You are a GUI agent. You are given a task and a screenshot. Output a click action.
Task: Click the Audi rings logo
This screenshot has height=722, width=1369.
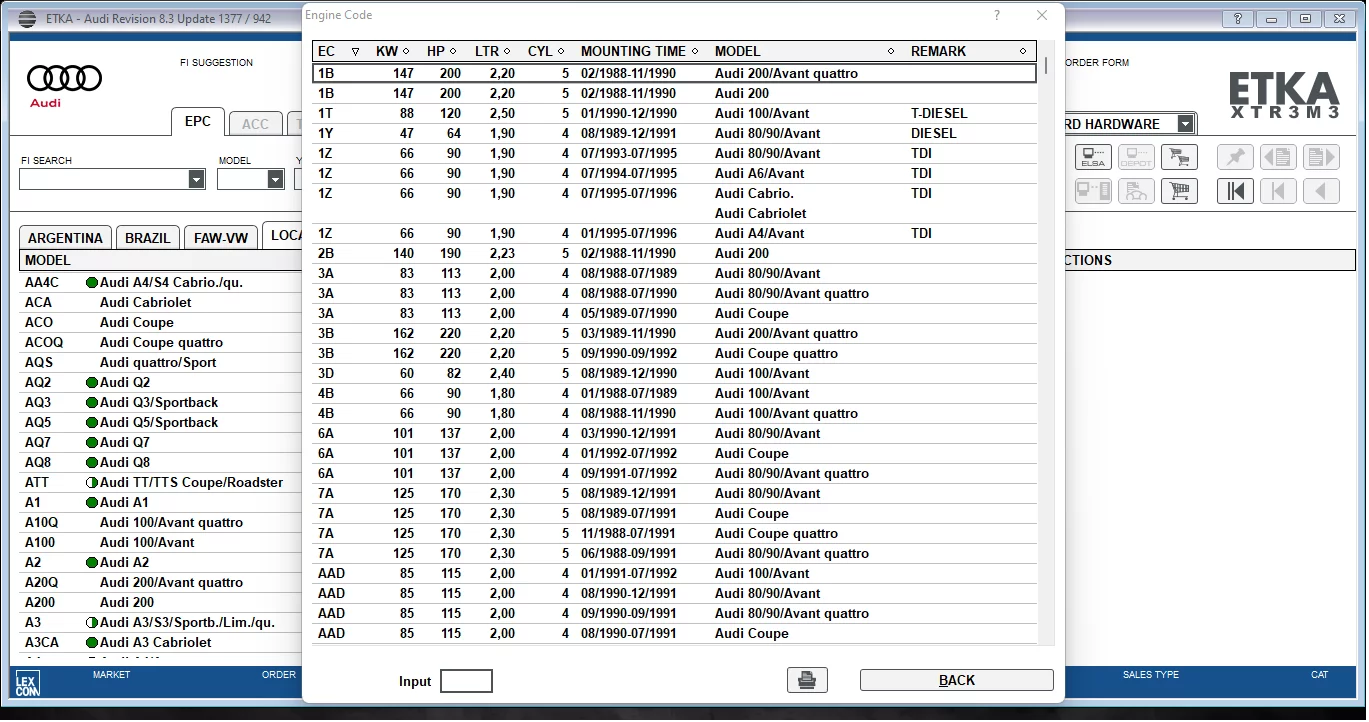point(64,79)
